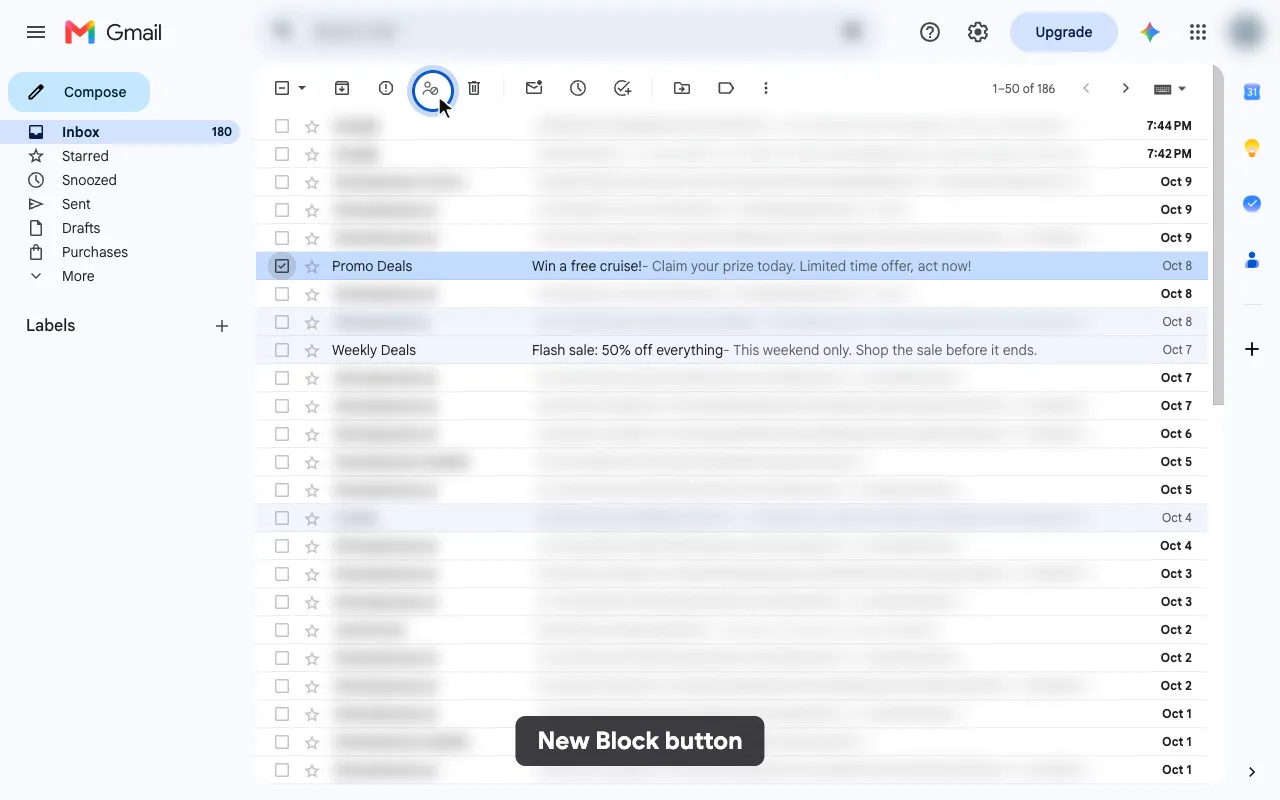Open Contacts side panel
This screenshot has width=1280, height=800.
(x=1252, y=260)
